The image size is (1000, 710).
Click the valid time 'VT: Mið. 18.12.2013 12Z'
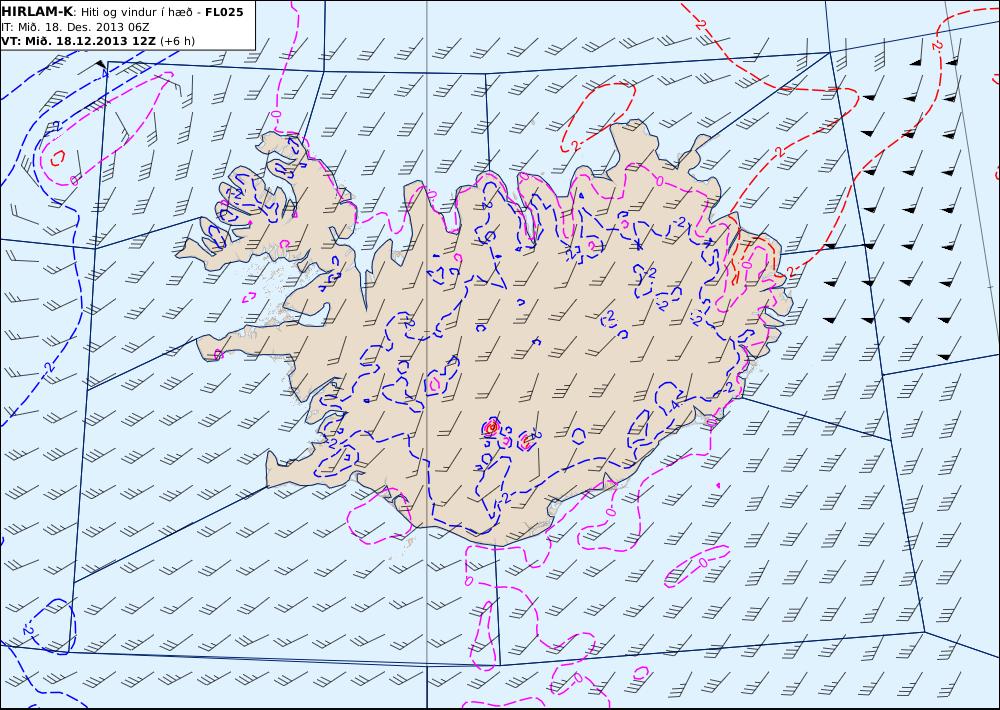(x=78, y=41)
